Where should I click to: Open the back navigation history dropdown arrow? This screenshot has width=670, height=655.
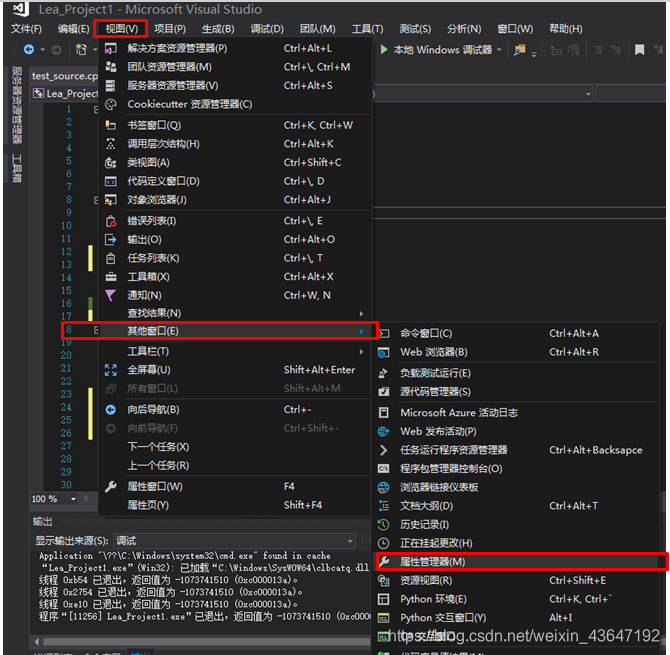pyautogui.click(x=42, y=50)
